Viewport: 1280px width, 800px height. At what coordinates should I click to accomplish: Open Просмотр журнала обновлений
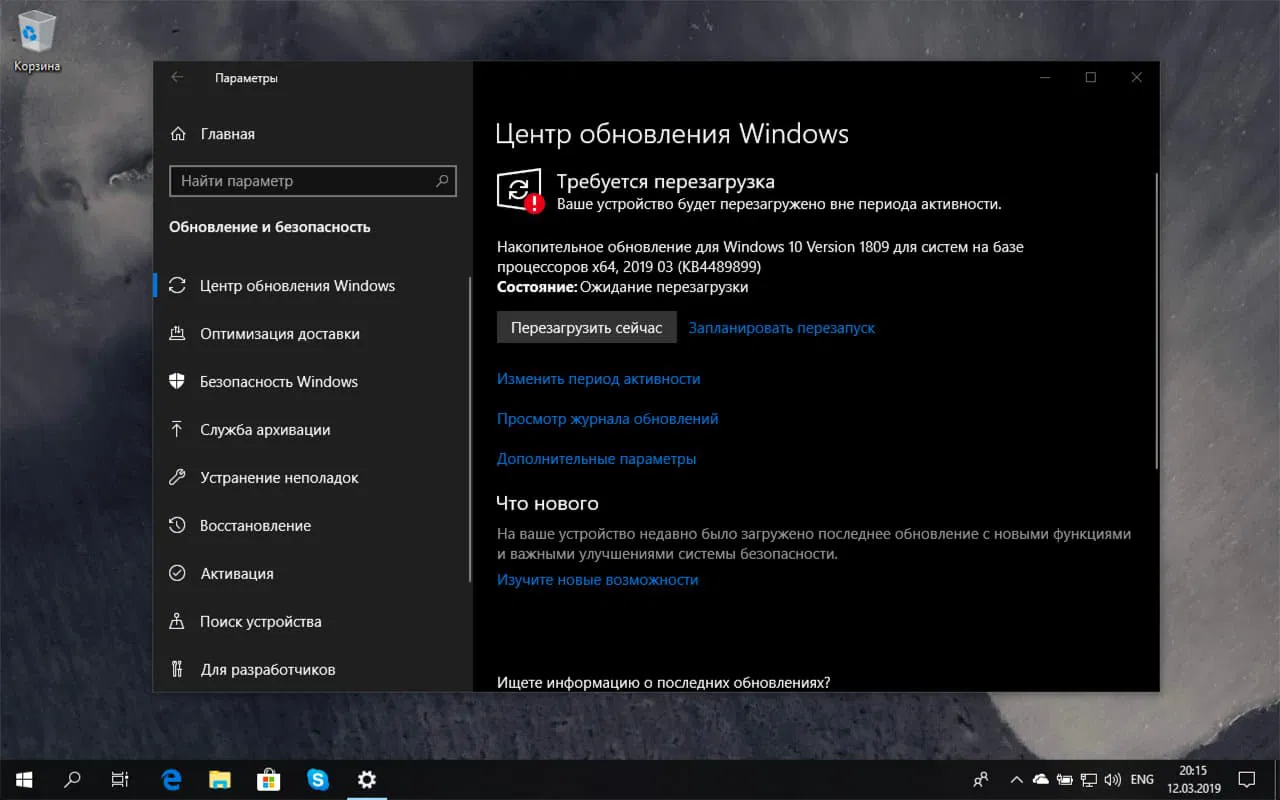pyautogui.click(x=607, y=418)
